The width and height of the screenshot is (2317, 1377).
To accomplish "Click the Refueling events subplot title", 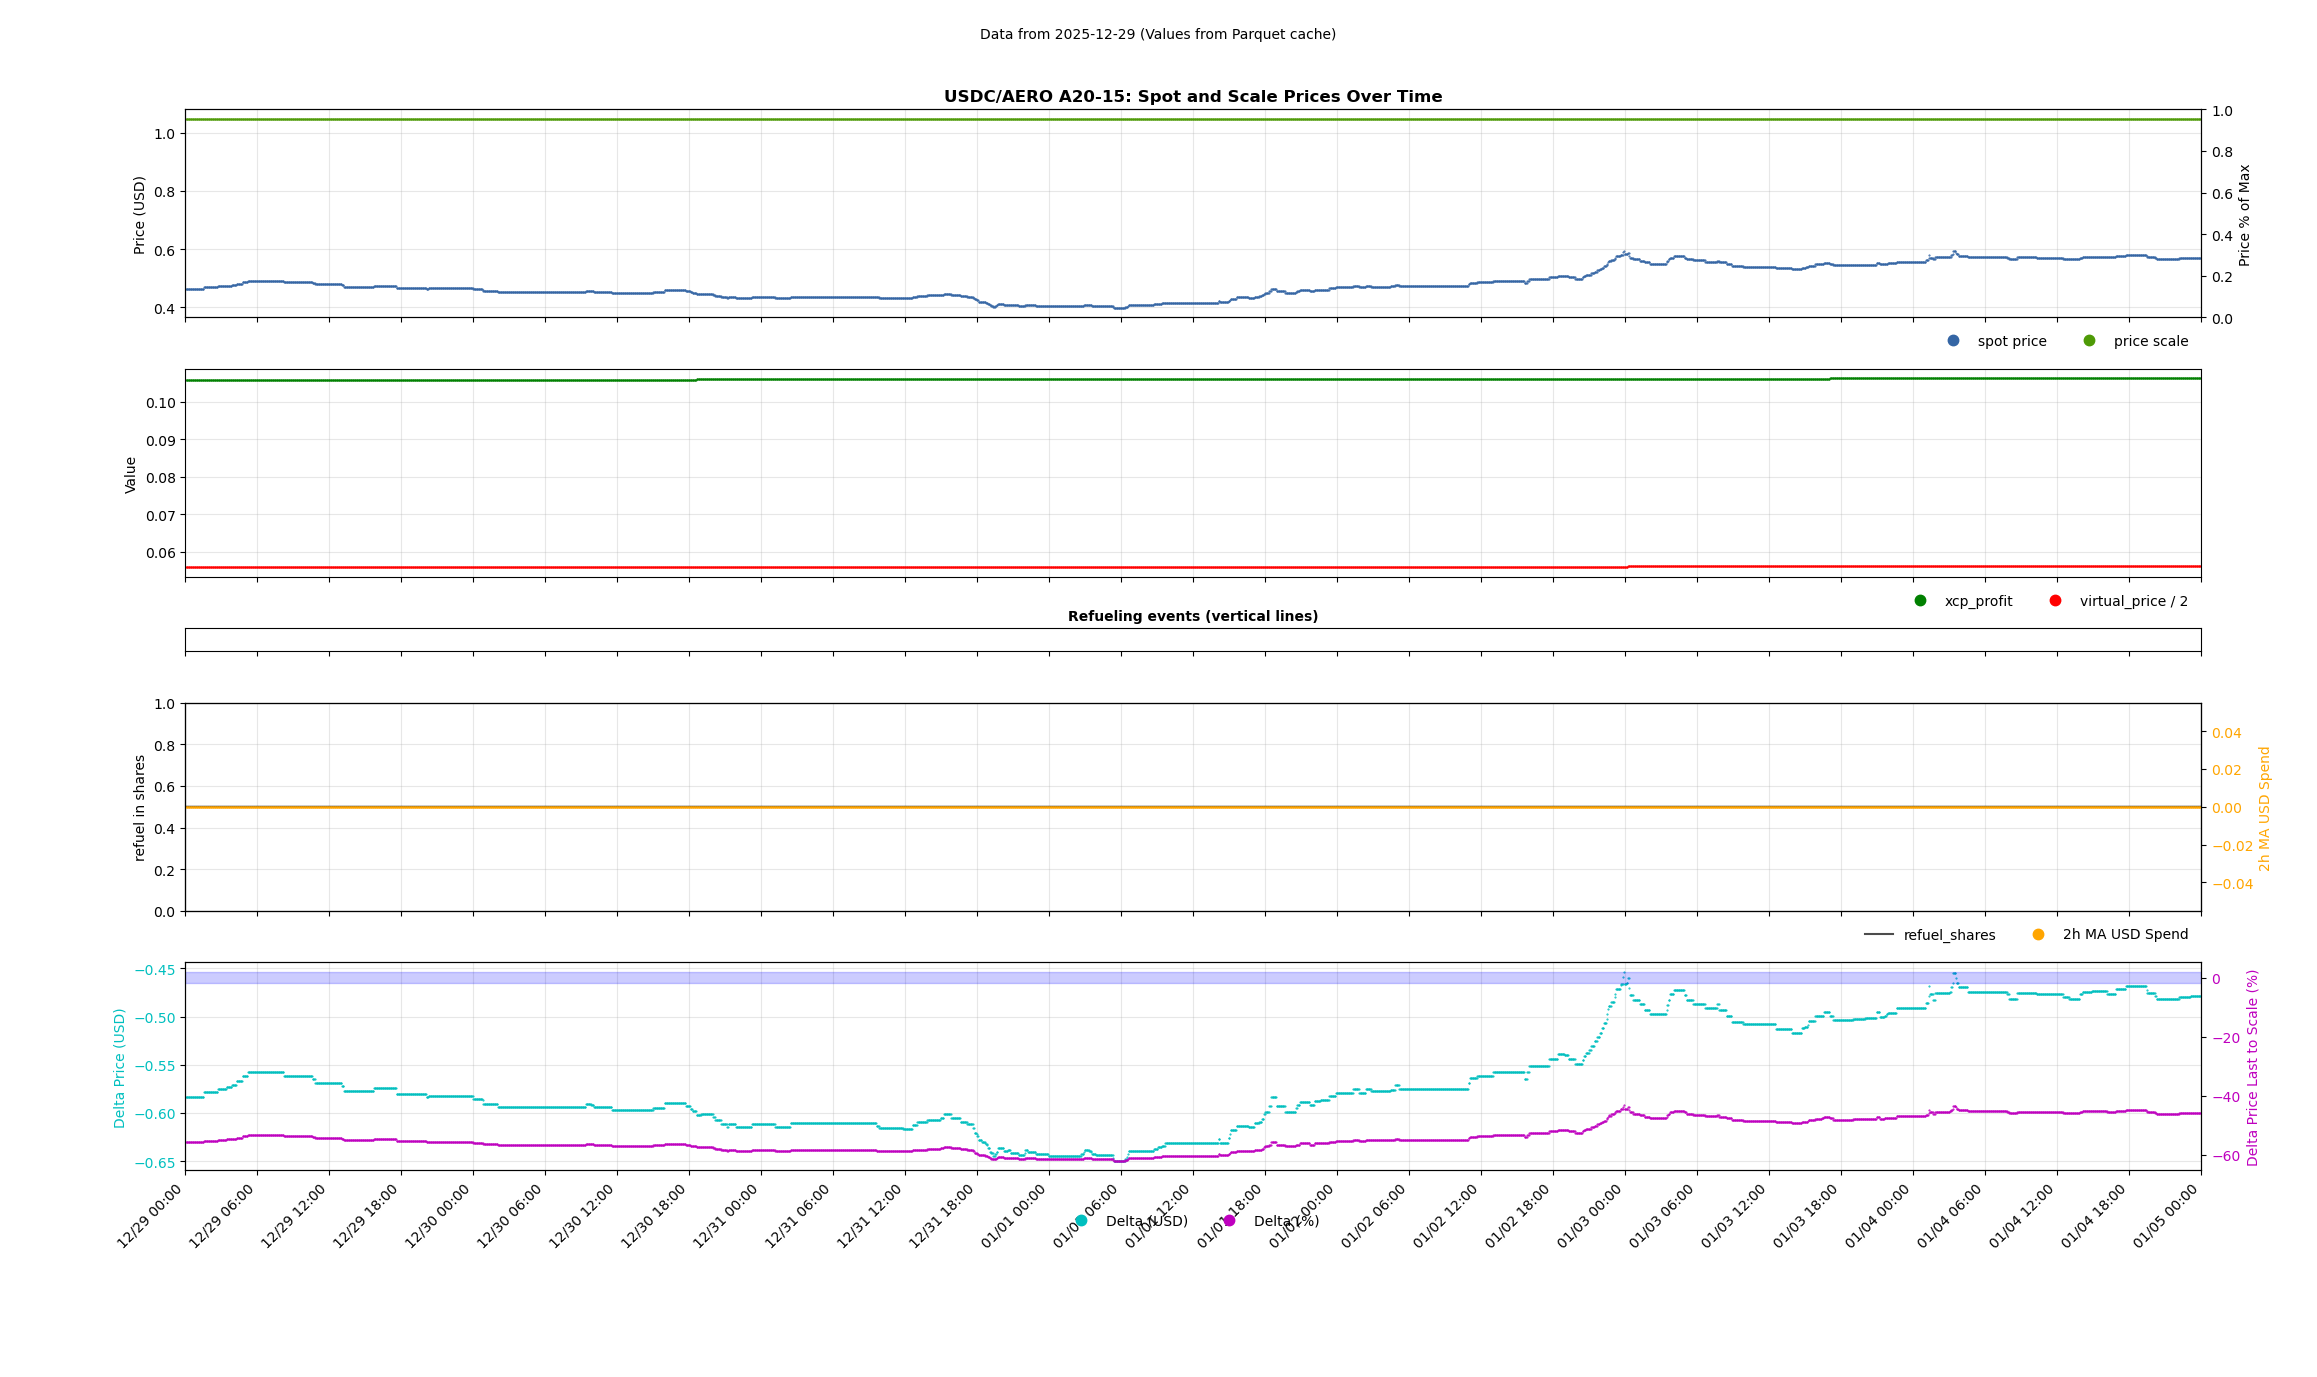I will pyautogui.click(x=1192, y=617).
